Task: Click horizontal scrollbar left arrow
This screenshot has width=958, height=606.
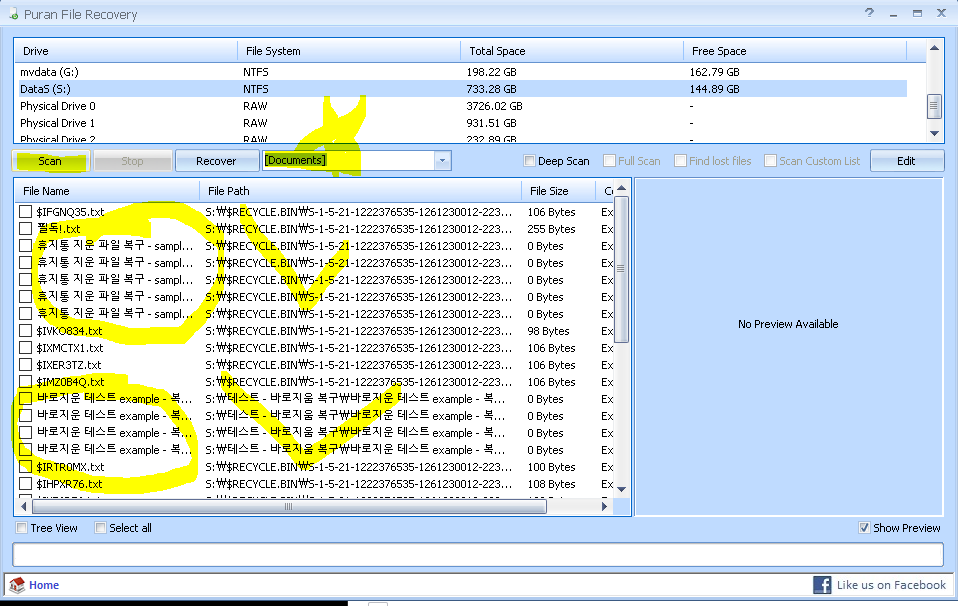Action: (x=24, y=506)
